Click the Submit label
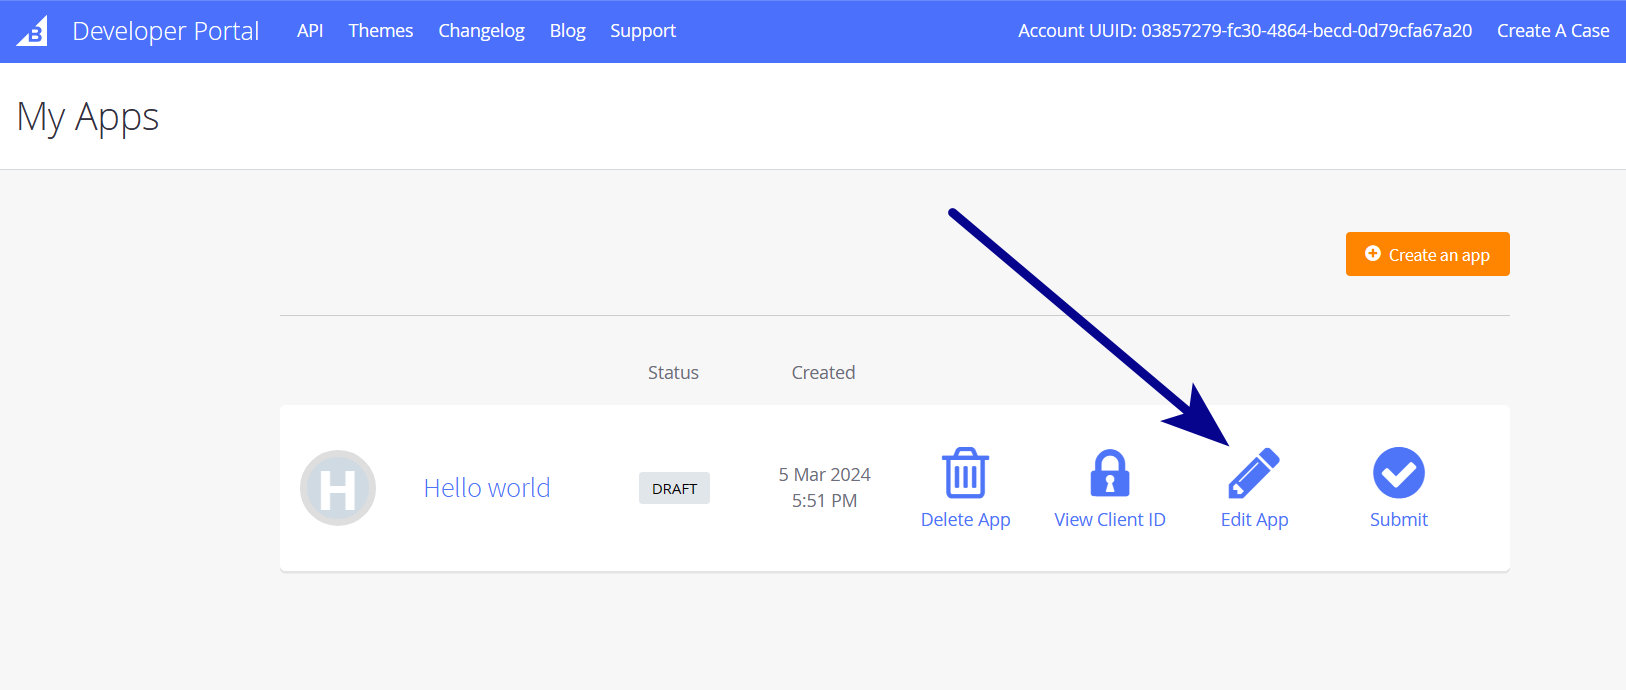Screen dimensions: 1626x690 click(x=1399, y=520)
